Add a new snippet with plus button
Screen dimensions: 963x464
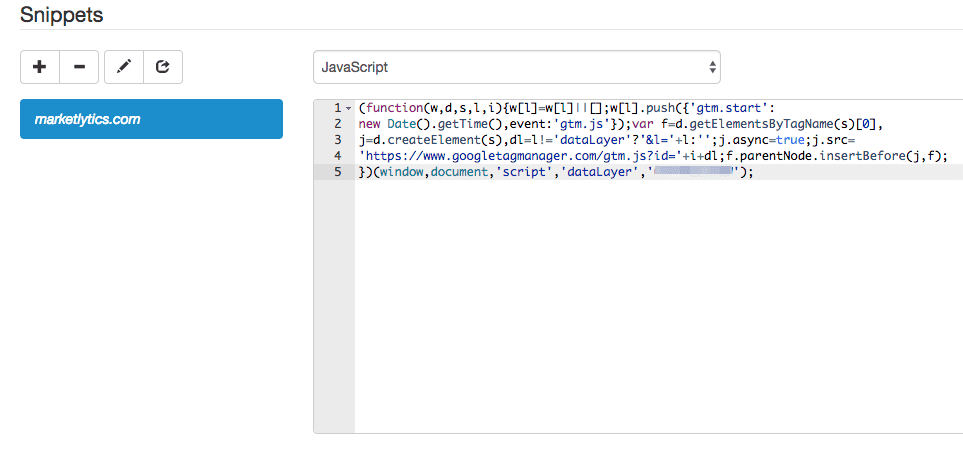[x=40, y=67]
